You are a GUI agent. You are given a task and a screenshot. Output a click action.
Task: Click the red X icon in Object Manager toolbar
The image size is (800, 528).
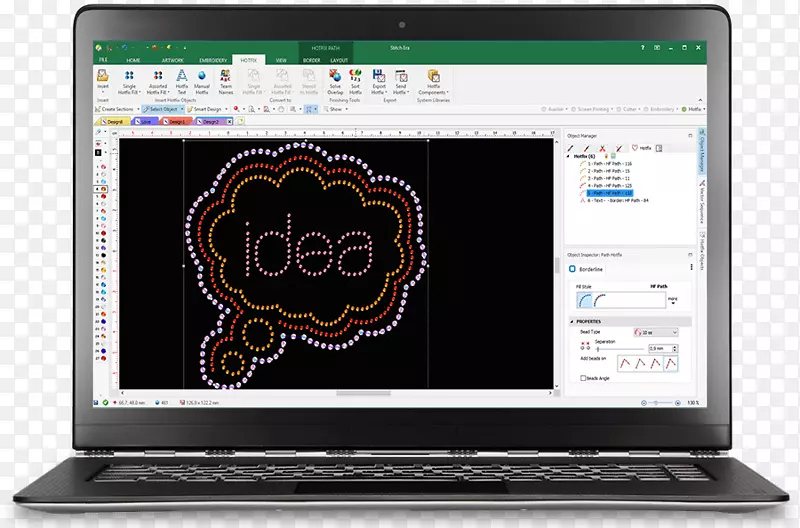603,148
